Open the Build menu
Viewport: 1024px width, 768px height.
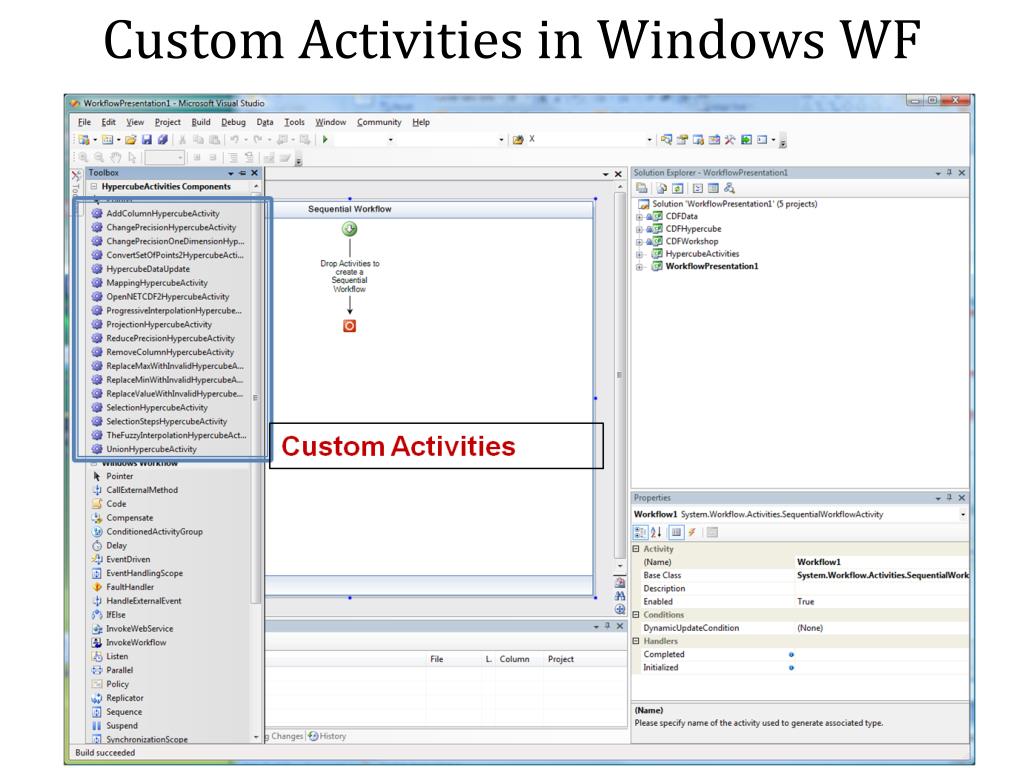point(200,122)
